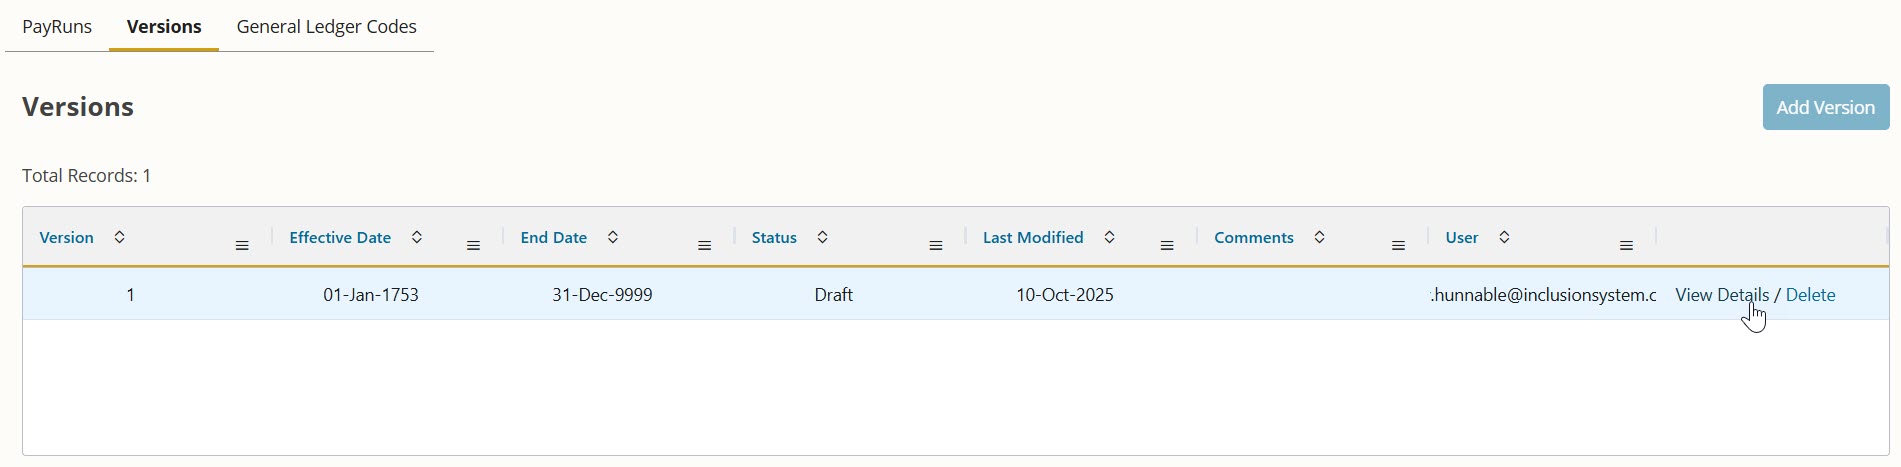Screen dimensions: 1901x467
Task: Open Comments column hamburger menu
Action: 1399,246
